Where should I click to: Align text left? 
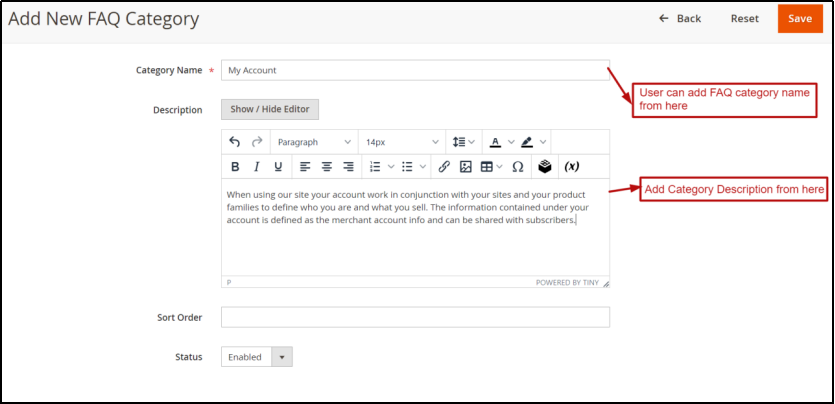305,167
